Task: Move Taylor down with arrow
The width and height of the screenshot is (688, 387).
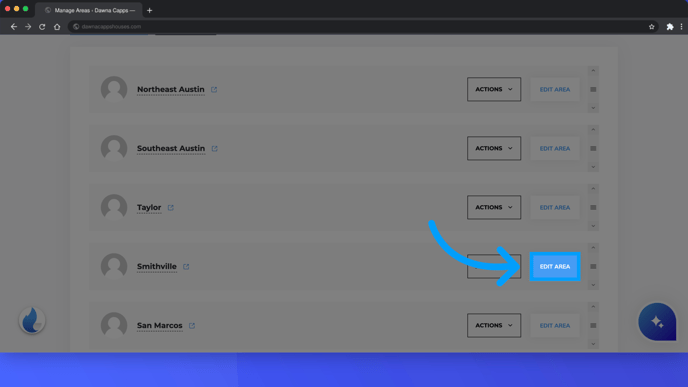Action: point(593,226)
